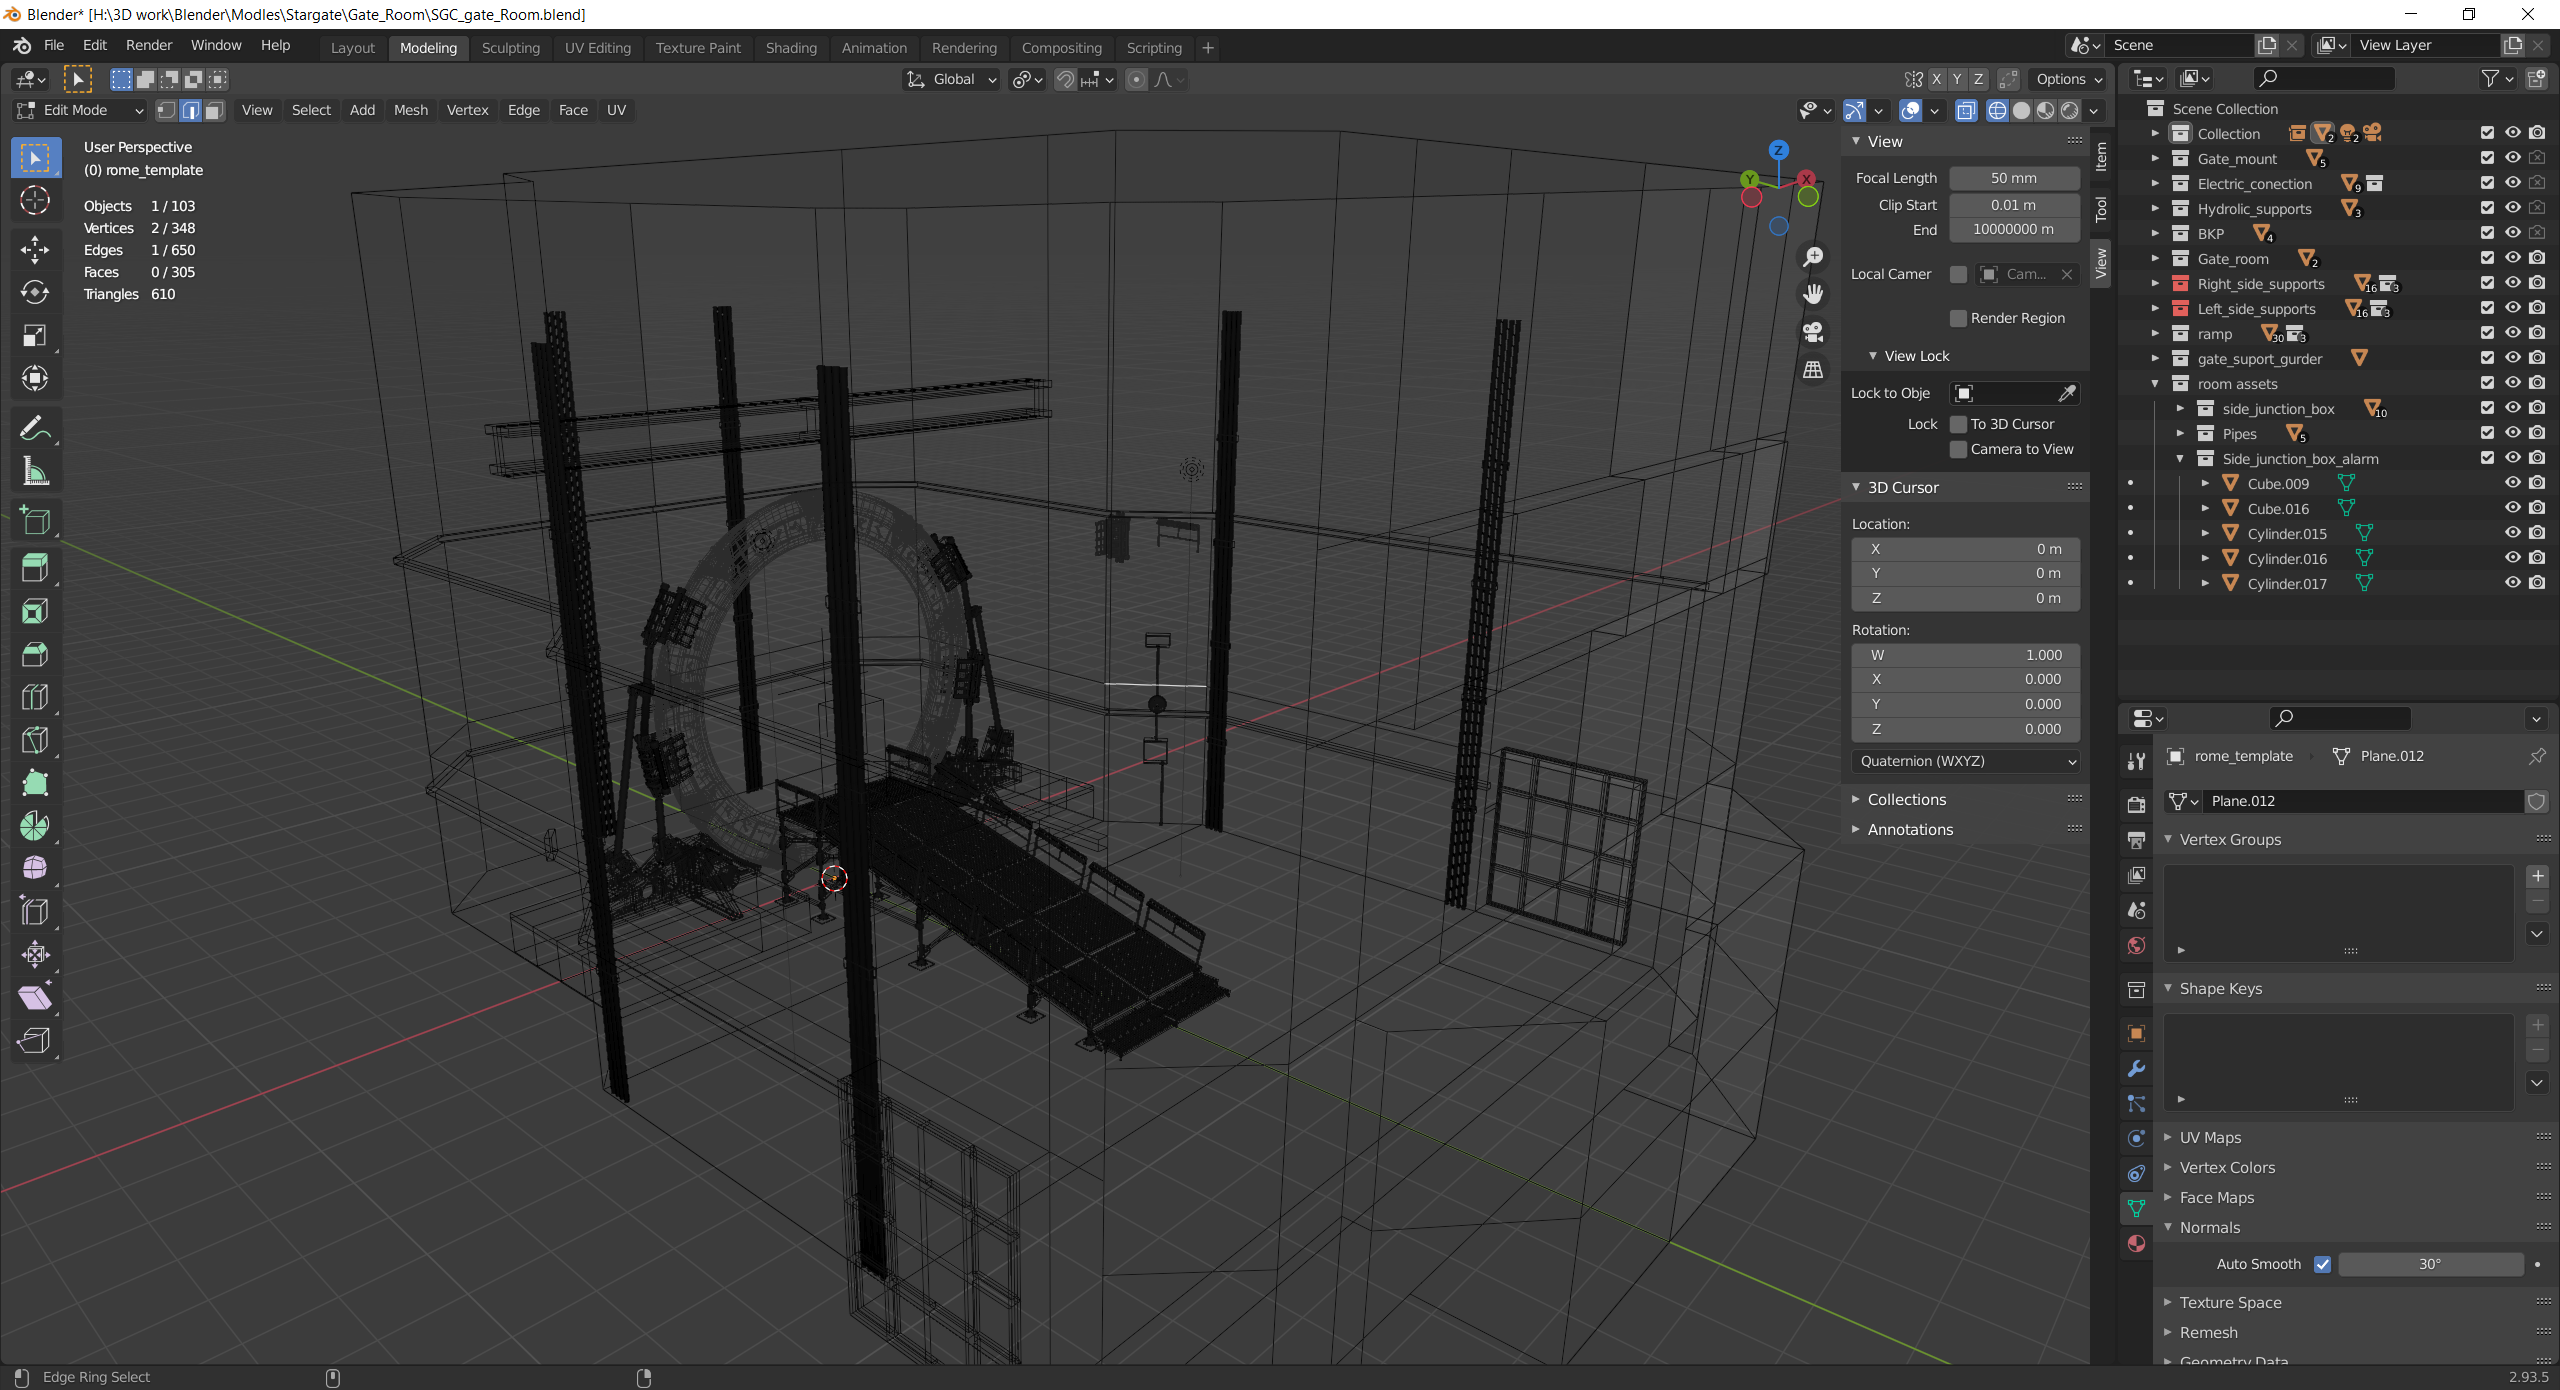Viewport: 2560px width, 1390px height.
Task: Activate the Poly Build tool
Action: [35, 783]
